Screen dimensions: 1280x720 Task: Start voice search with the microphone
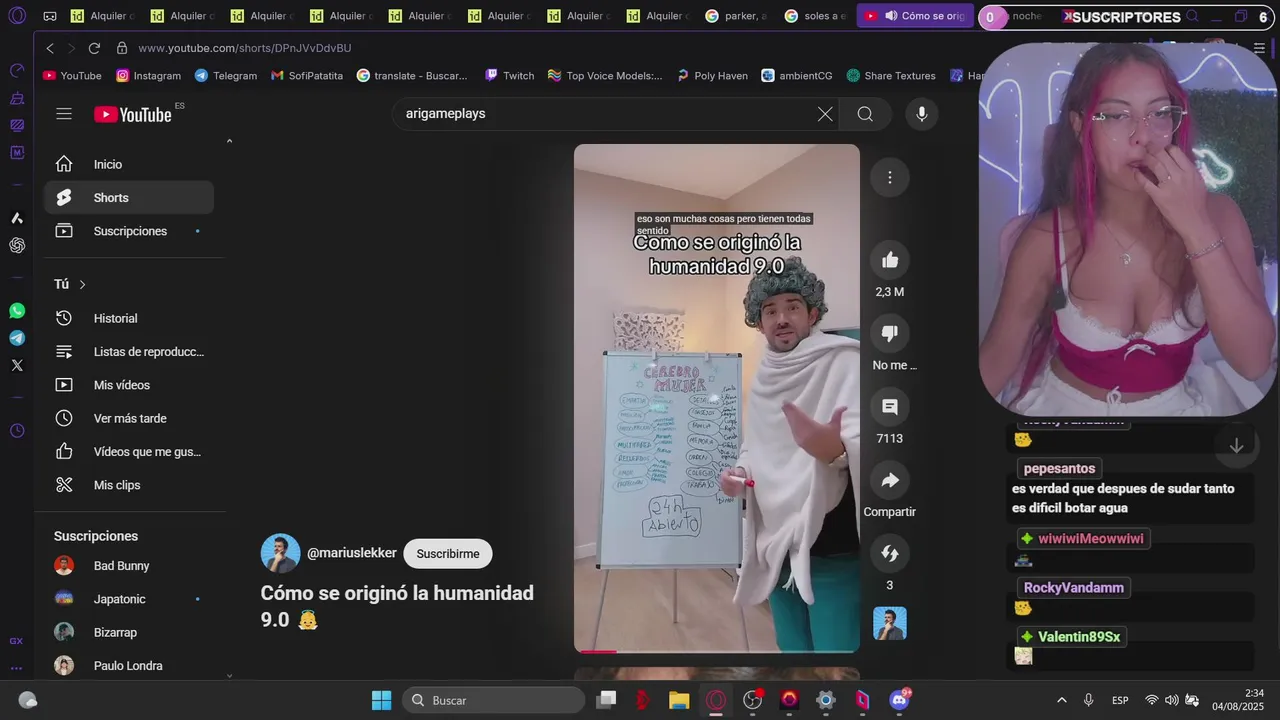pos(922,114)
